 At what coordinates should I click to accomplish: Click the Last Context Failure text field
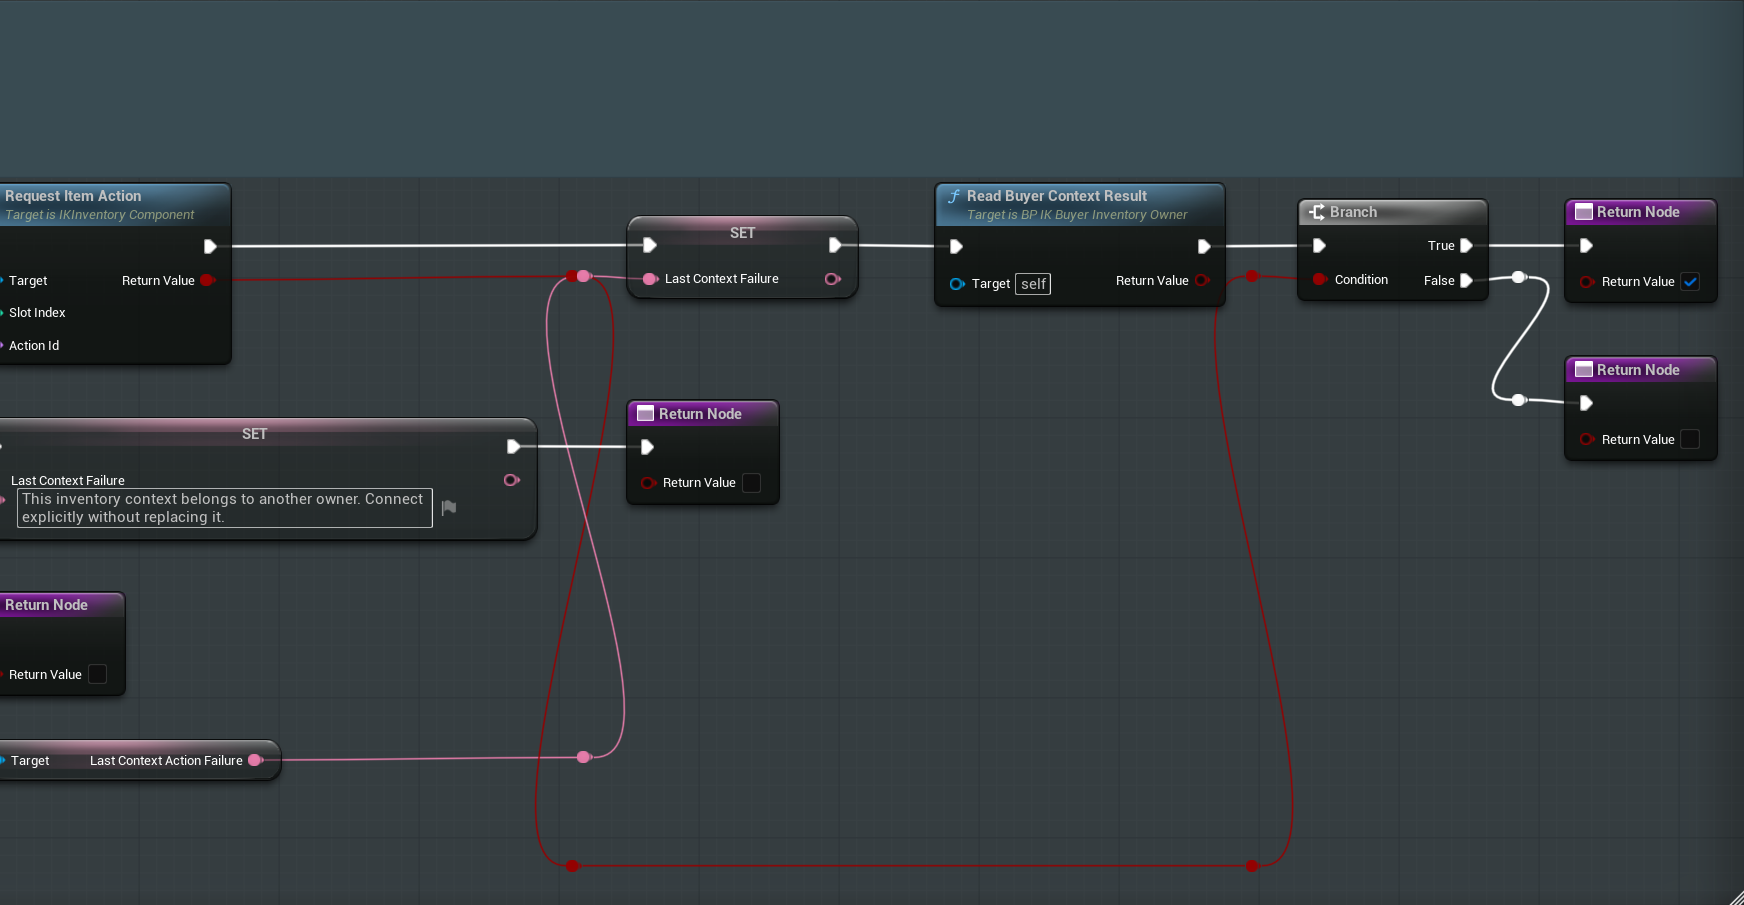(x=225, y=508)
